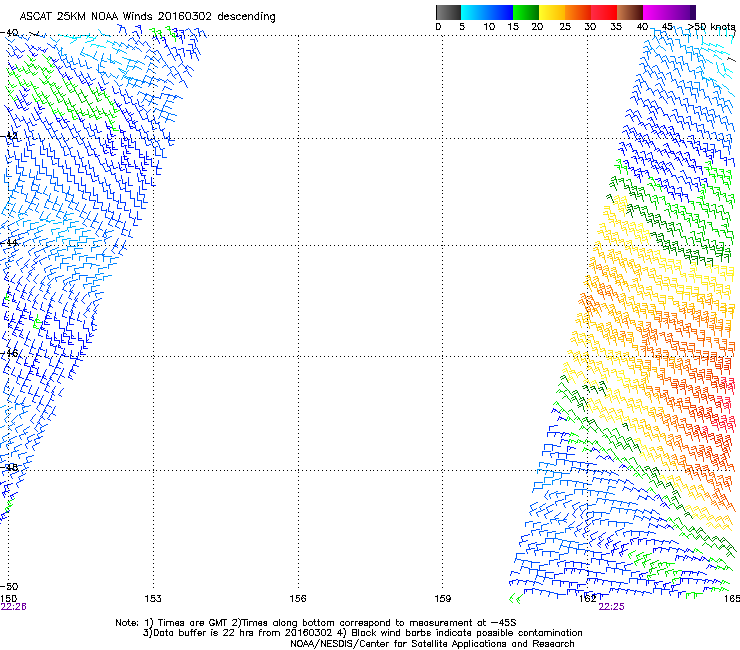Click the '30' legend scale label

(x=590, y=27)
